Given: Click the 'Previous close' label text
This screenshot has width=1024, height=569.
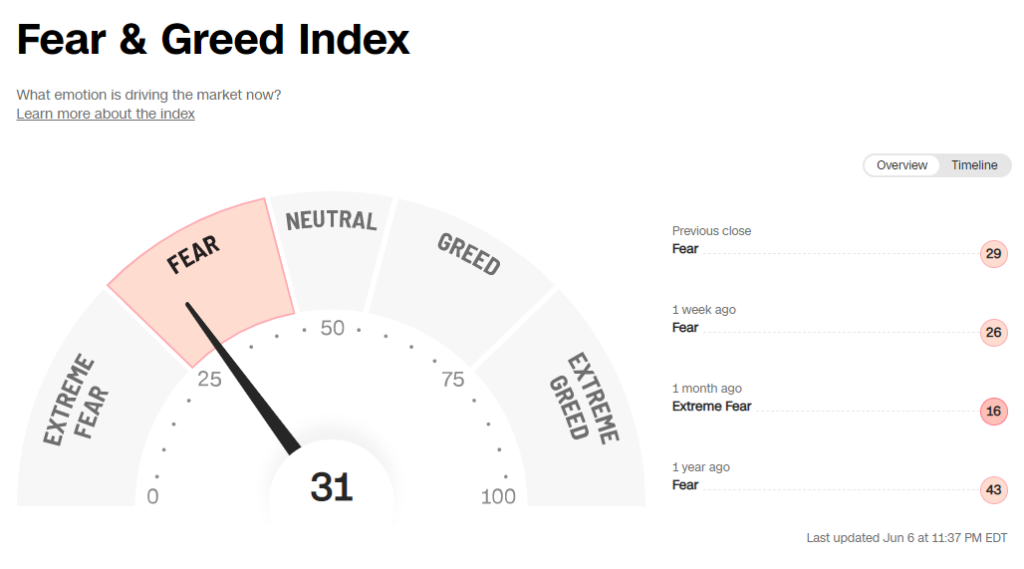Looking at the screenshot, I should click(x=711, y=231).
